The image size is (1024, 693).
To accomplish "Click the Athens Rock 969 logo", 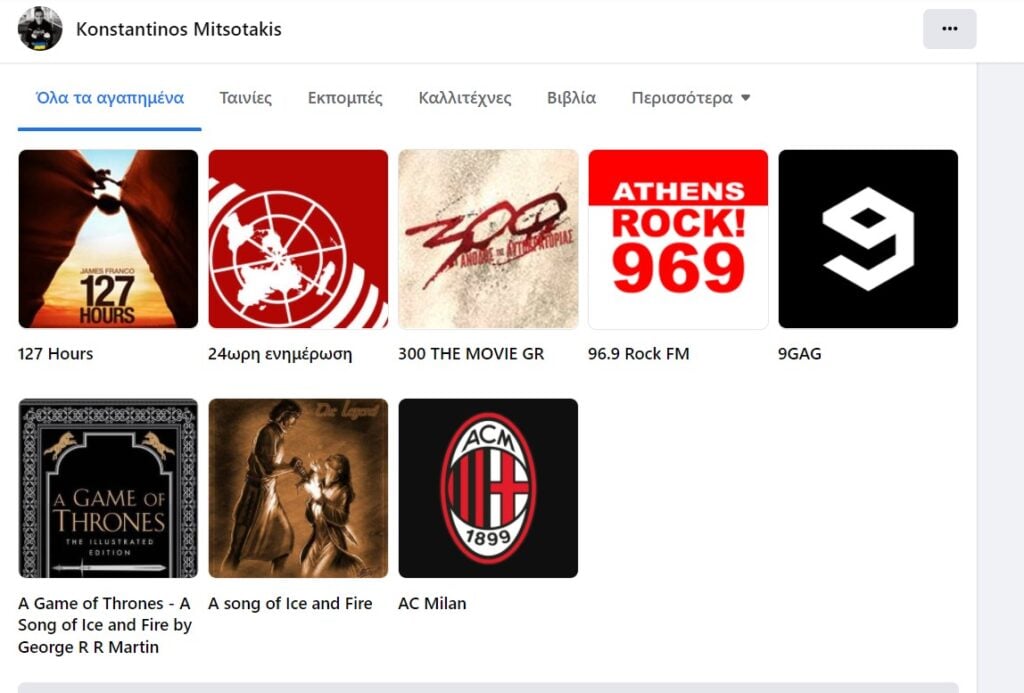I will tap(678, 239).
